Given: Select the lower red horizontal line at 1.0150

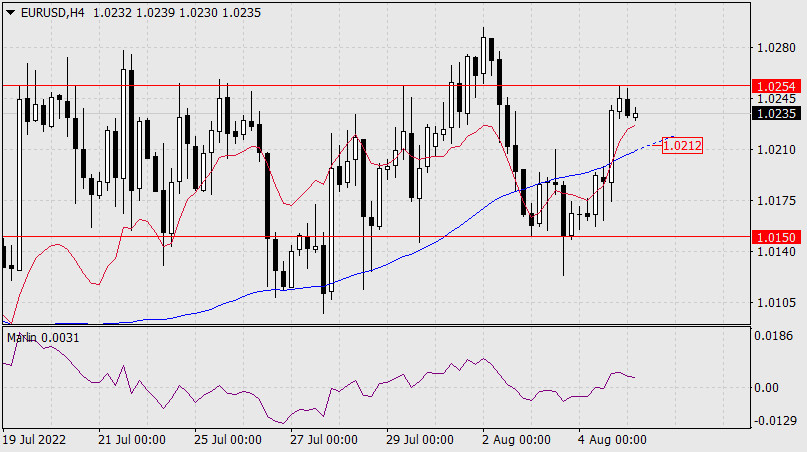Looking at the screenshot, I should point(376,237).
